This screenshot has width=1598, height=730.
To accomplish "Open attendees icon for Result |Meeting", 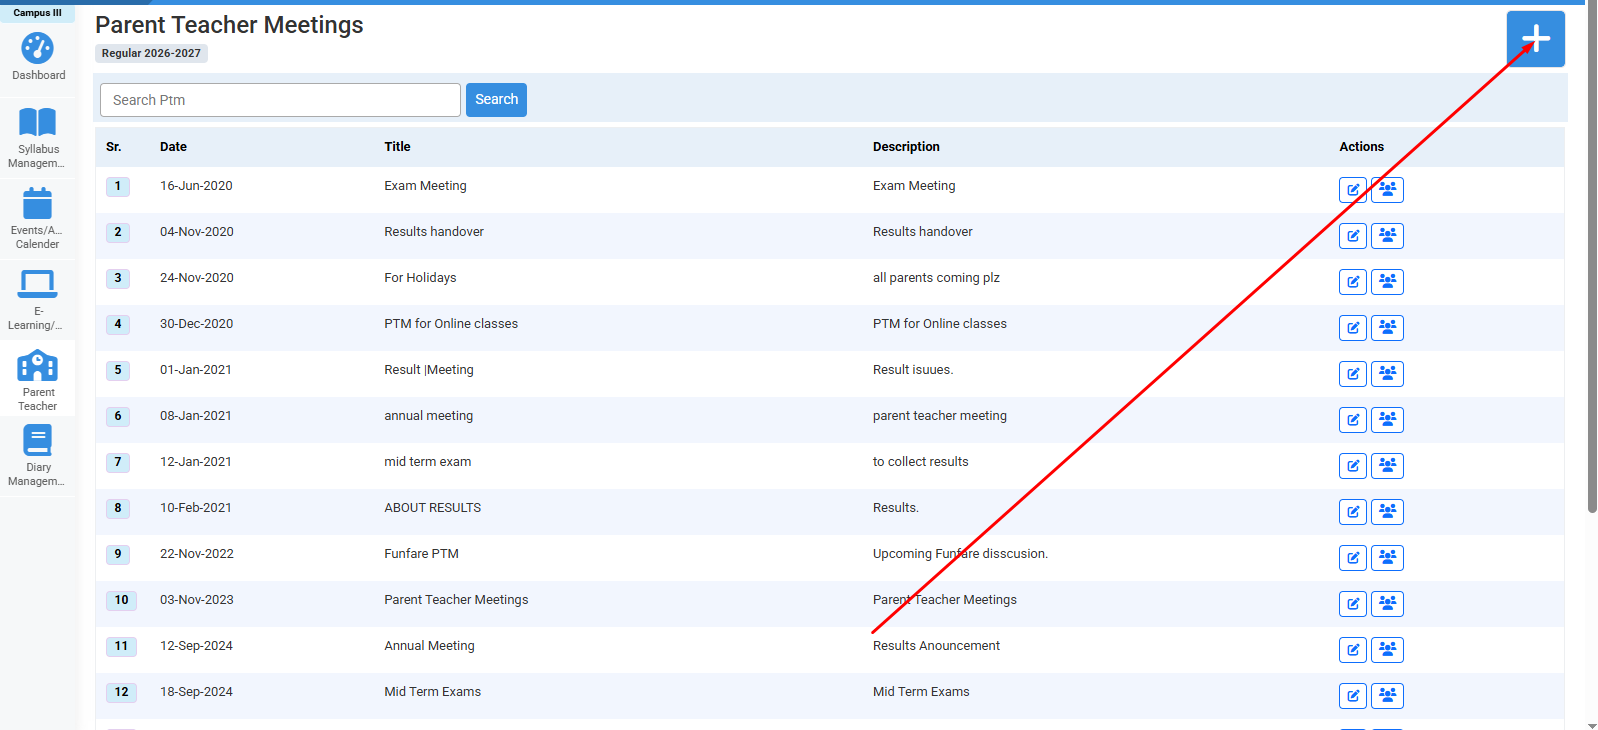I will 1387,374.
